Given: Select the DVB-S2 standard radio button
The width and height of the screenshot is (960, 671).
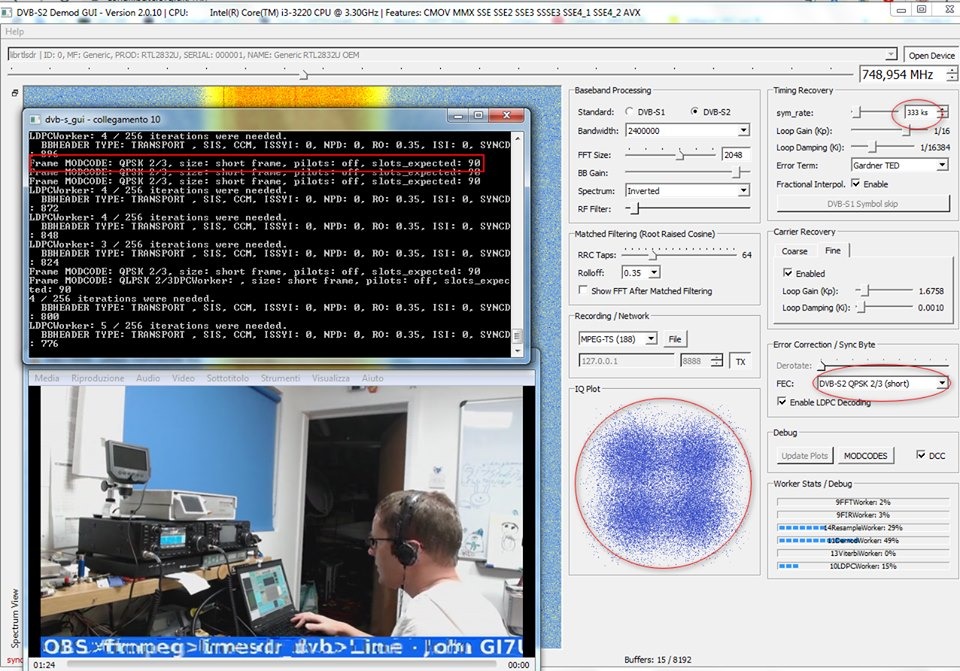Looking at the screenshot, I should (693, 111).
